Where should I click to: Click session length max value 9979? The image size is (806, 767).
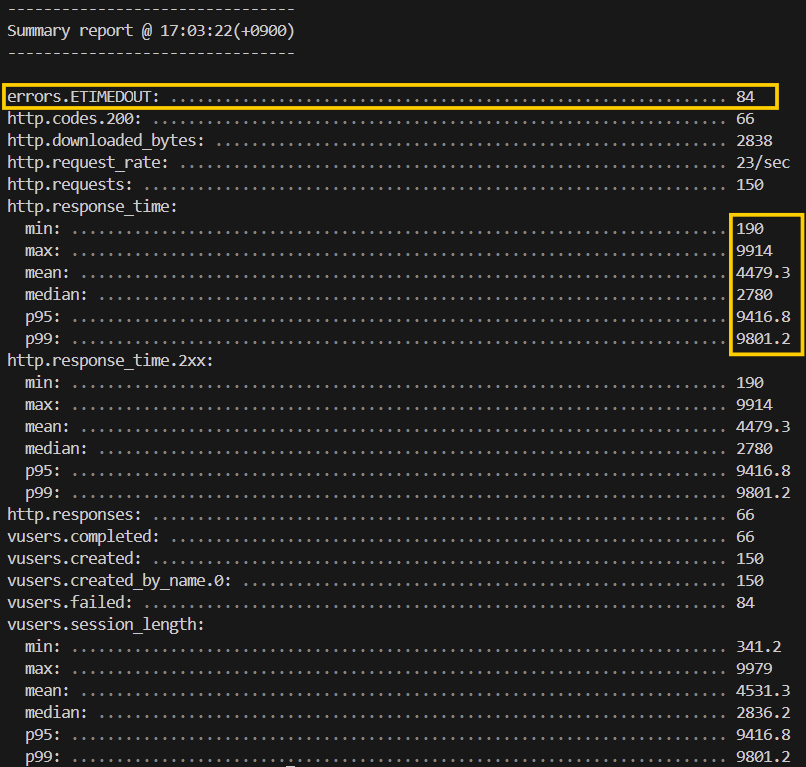(x=754, y=669)
